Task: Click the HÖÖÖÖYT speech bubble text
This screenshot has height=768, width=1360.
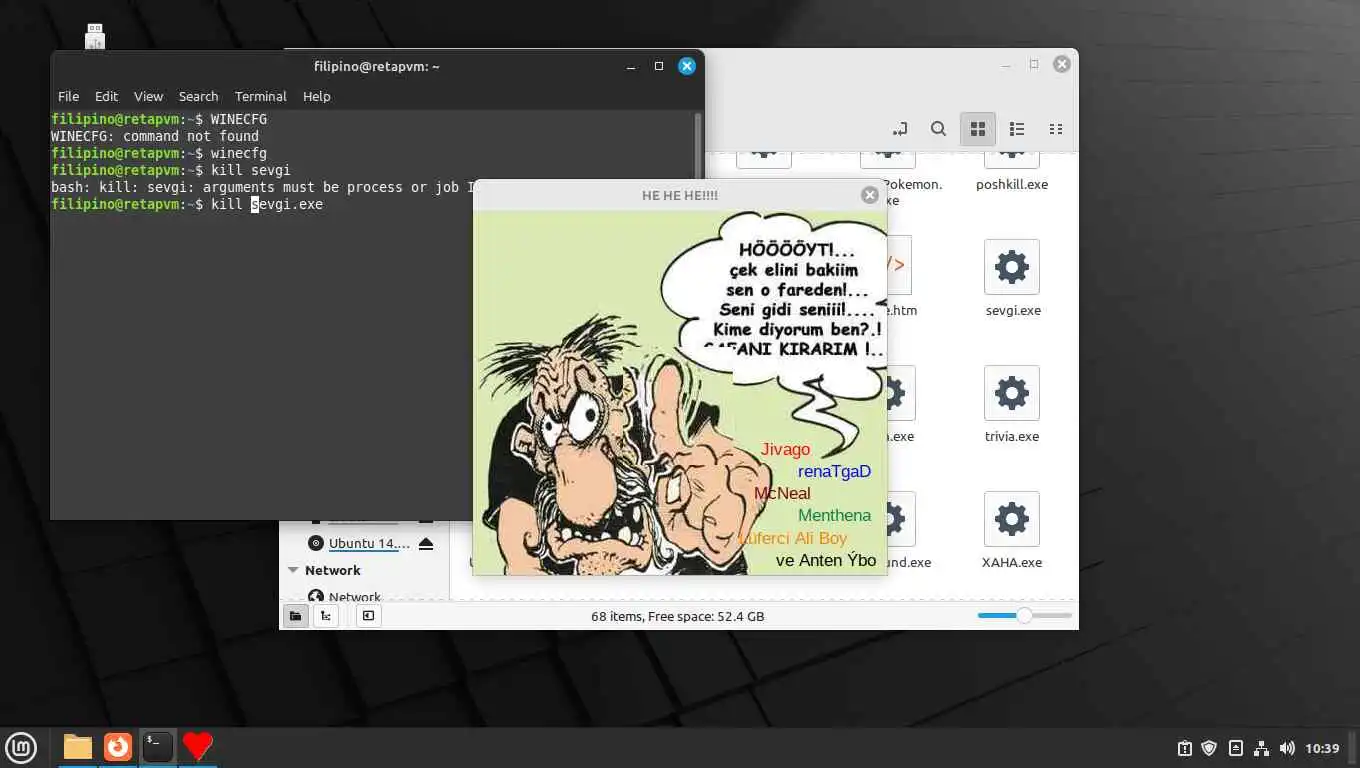Action: 796,250
